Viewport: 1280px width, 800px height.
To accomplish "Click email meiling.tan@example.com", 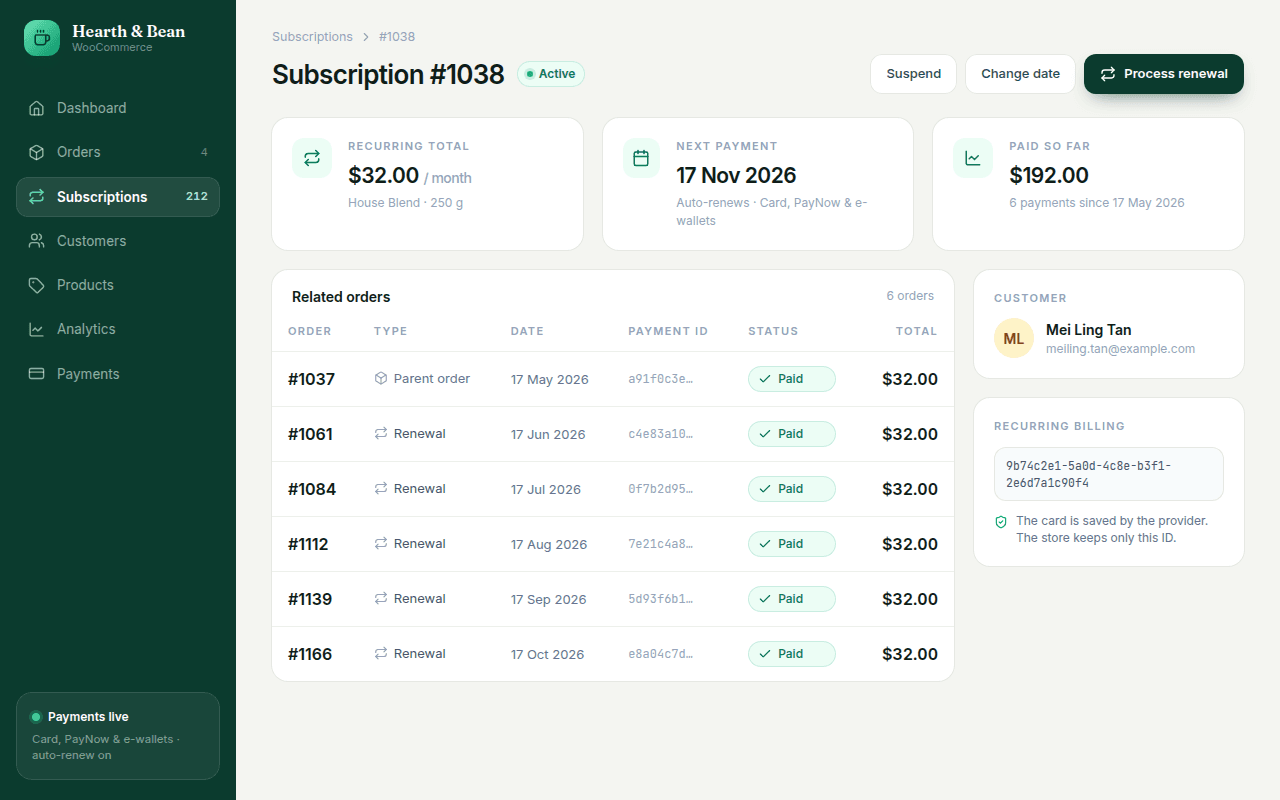I will click(x=1121, y=349).
